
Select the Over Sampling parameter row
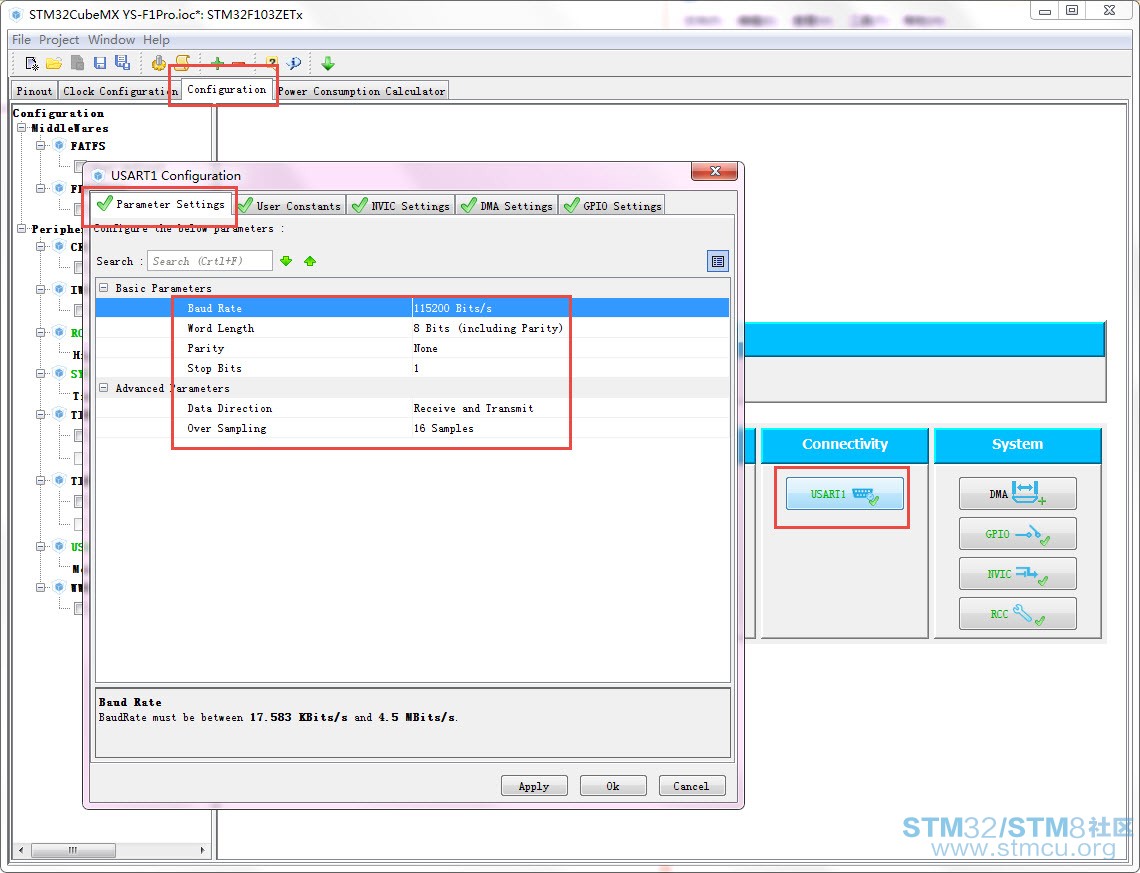(412, 428)
